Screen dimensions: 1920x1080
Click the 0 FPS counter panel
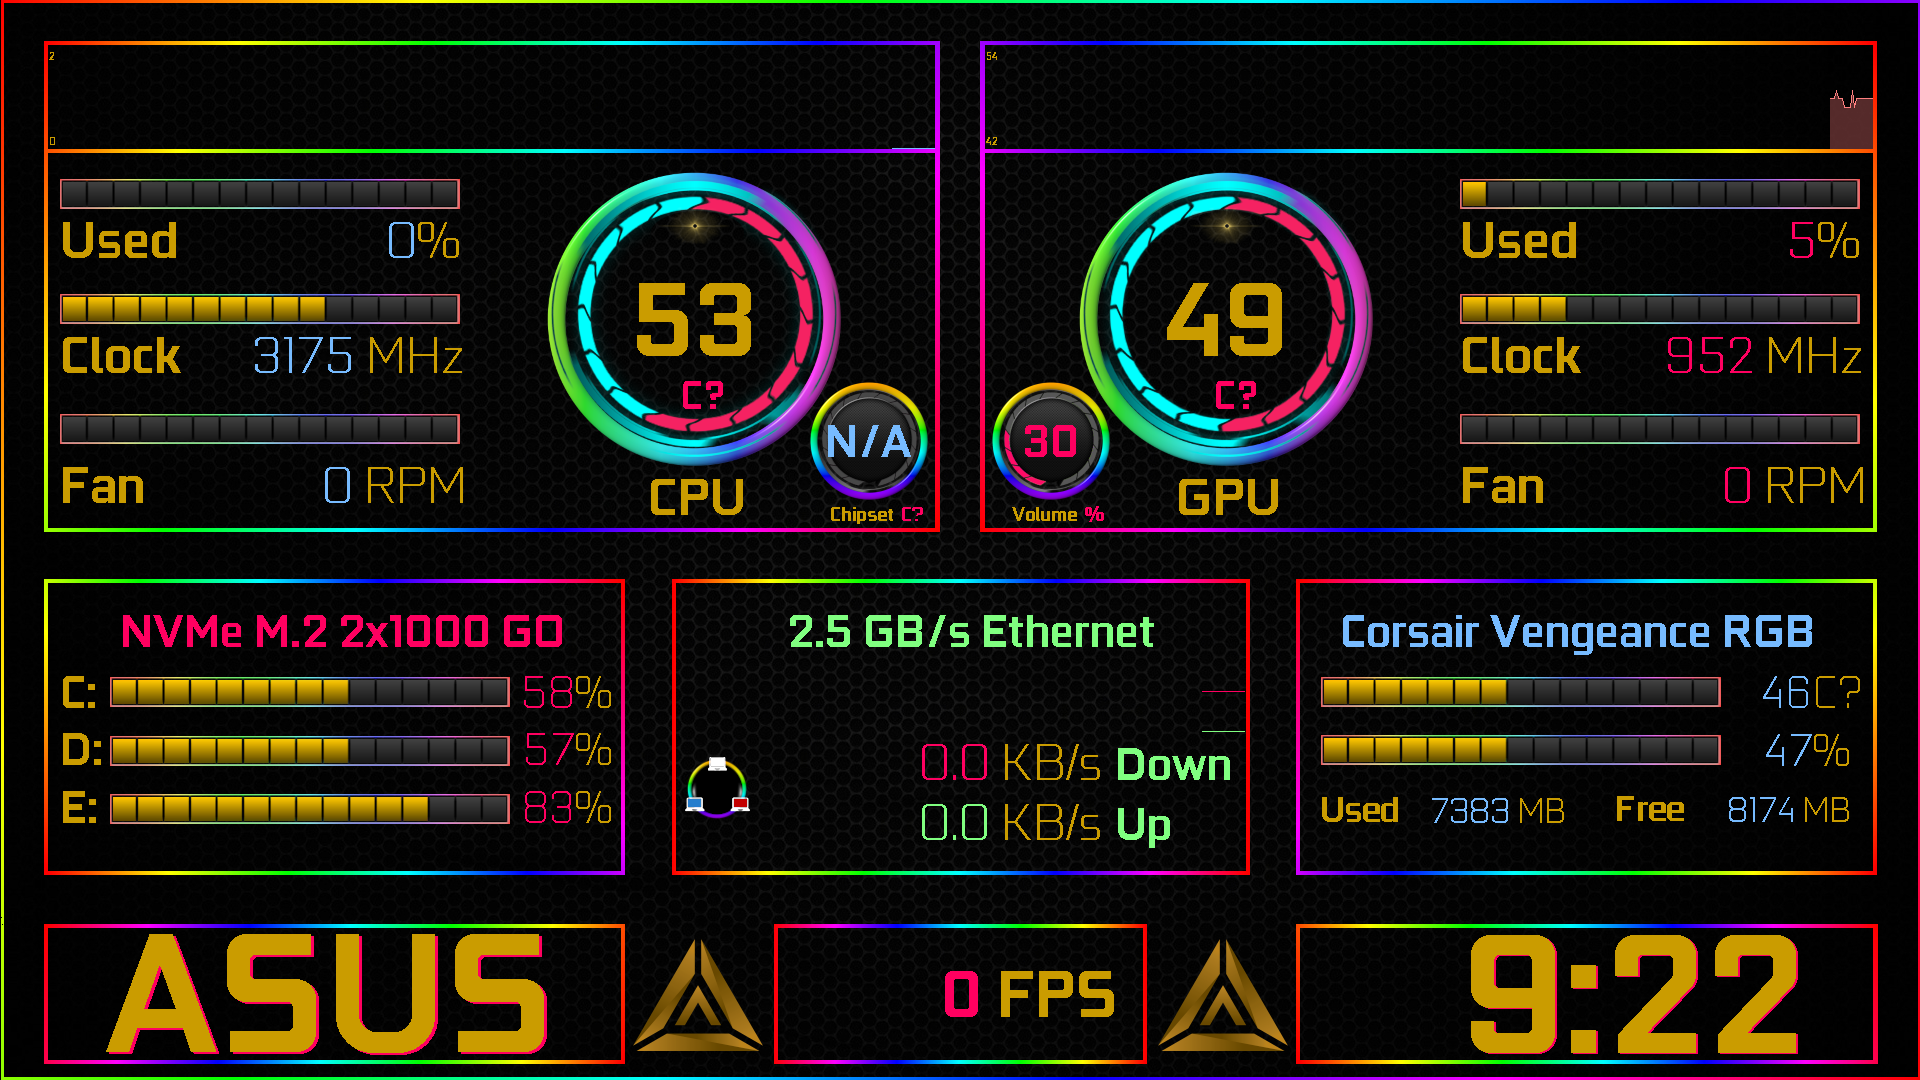coord(960,994)
